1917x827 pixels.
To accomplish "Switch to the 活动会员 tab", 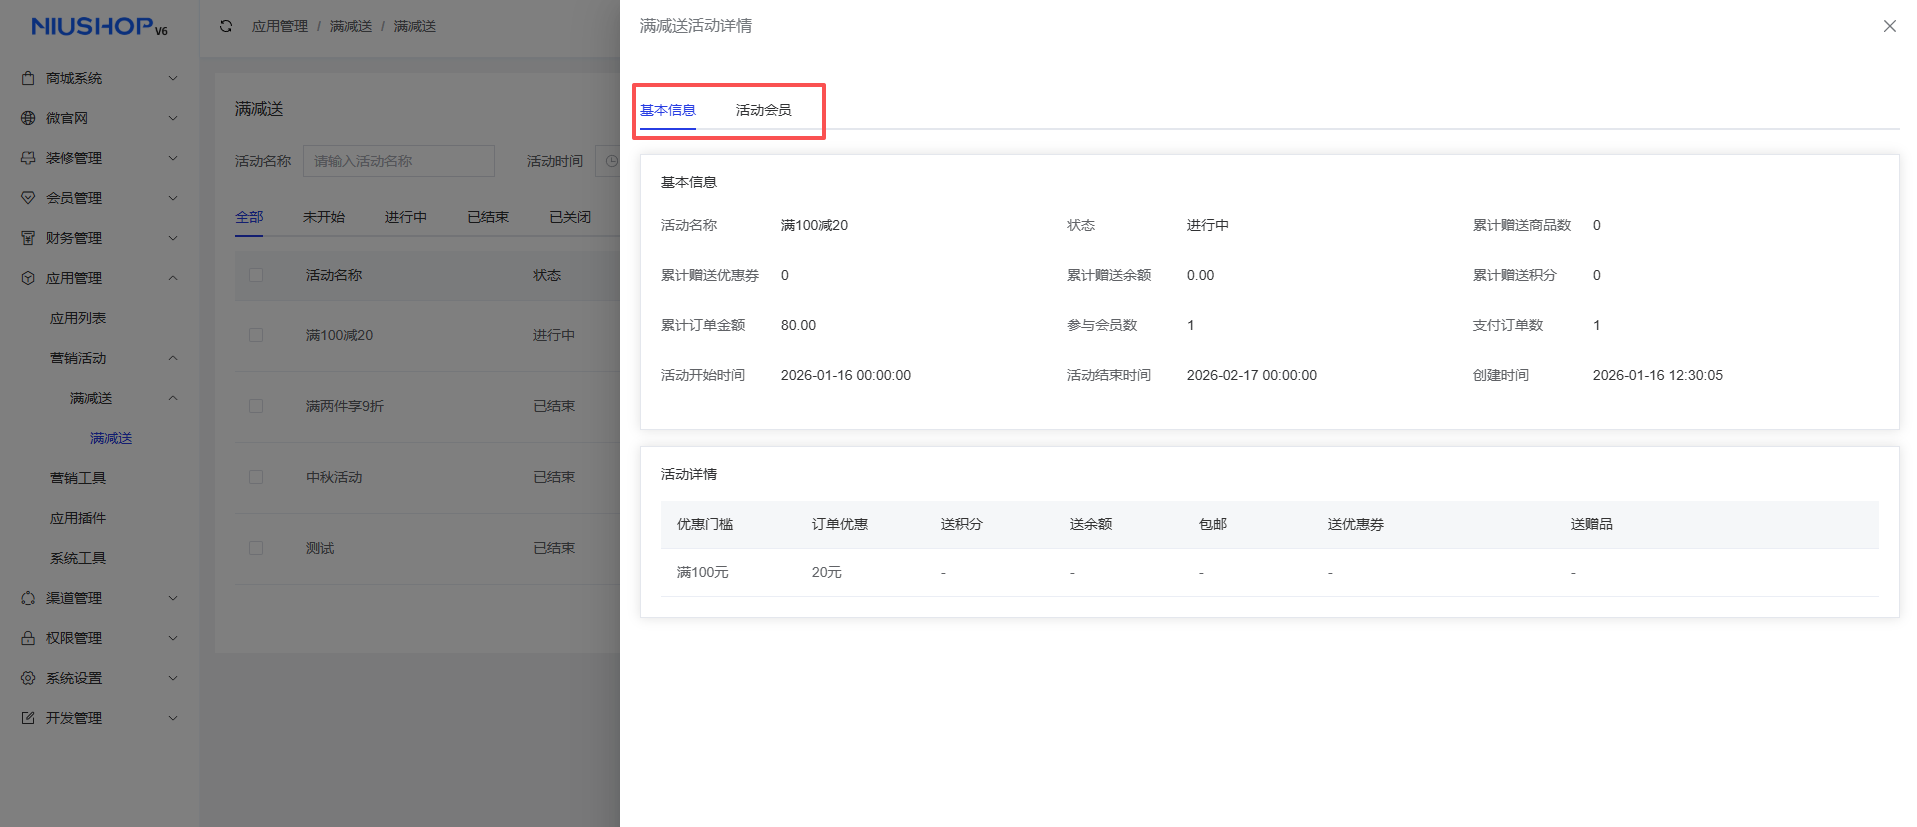I will tap(763, 110).
